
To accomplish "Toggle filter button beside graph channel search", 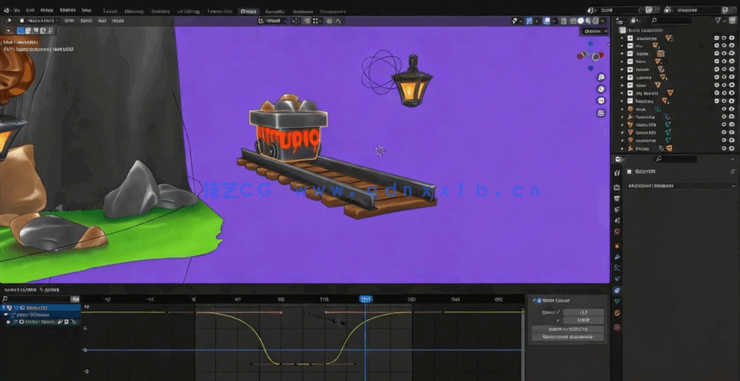I will pos(75,299).
